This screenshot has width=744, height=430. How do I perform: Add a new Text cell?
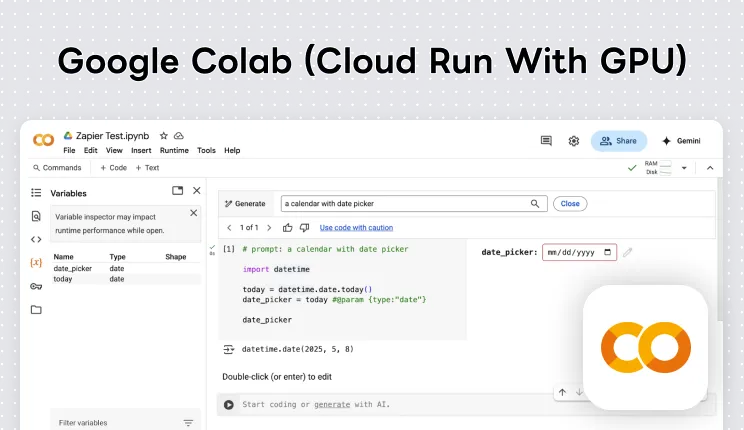coord(147,168)
